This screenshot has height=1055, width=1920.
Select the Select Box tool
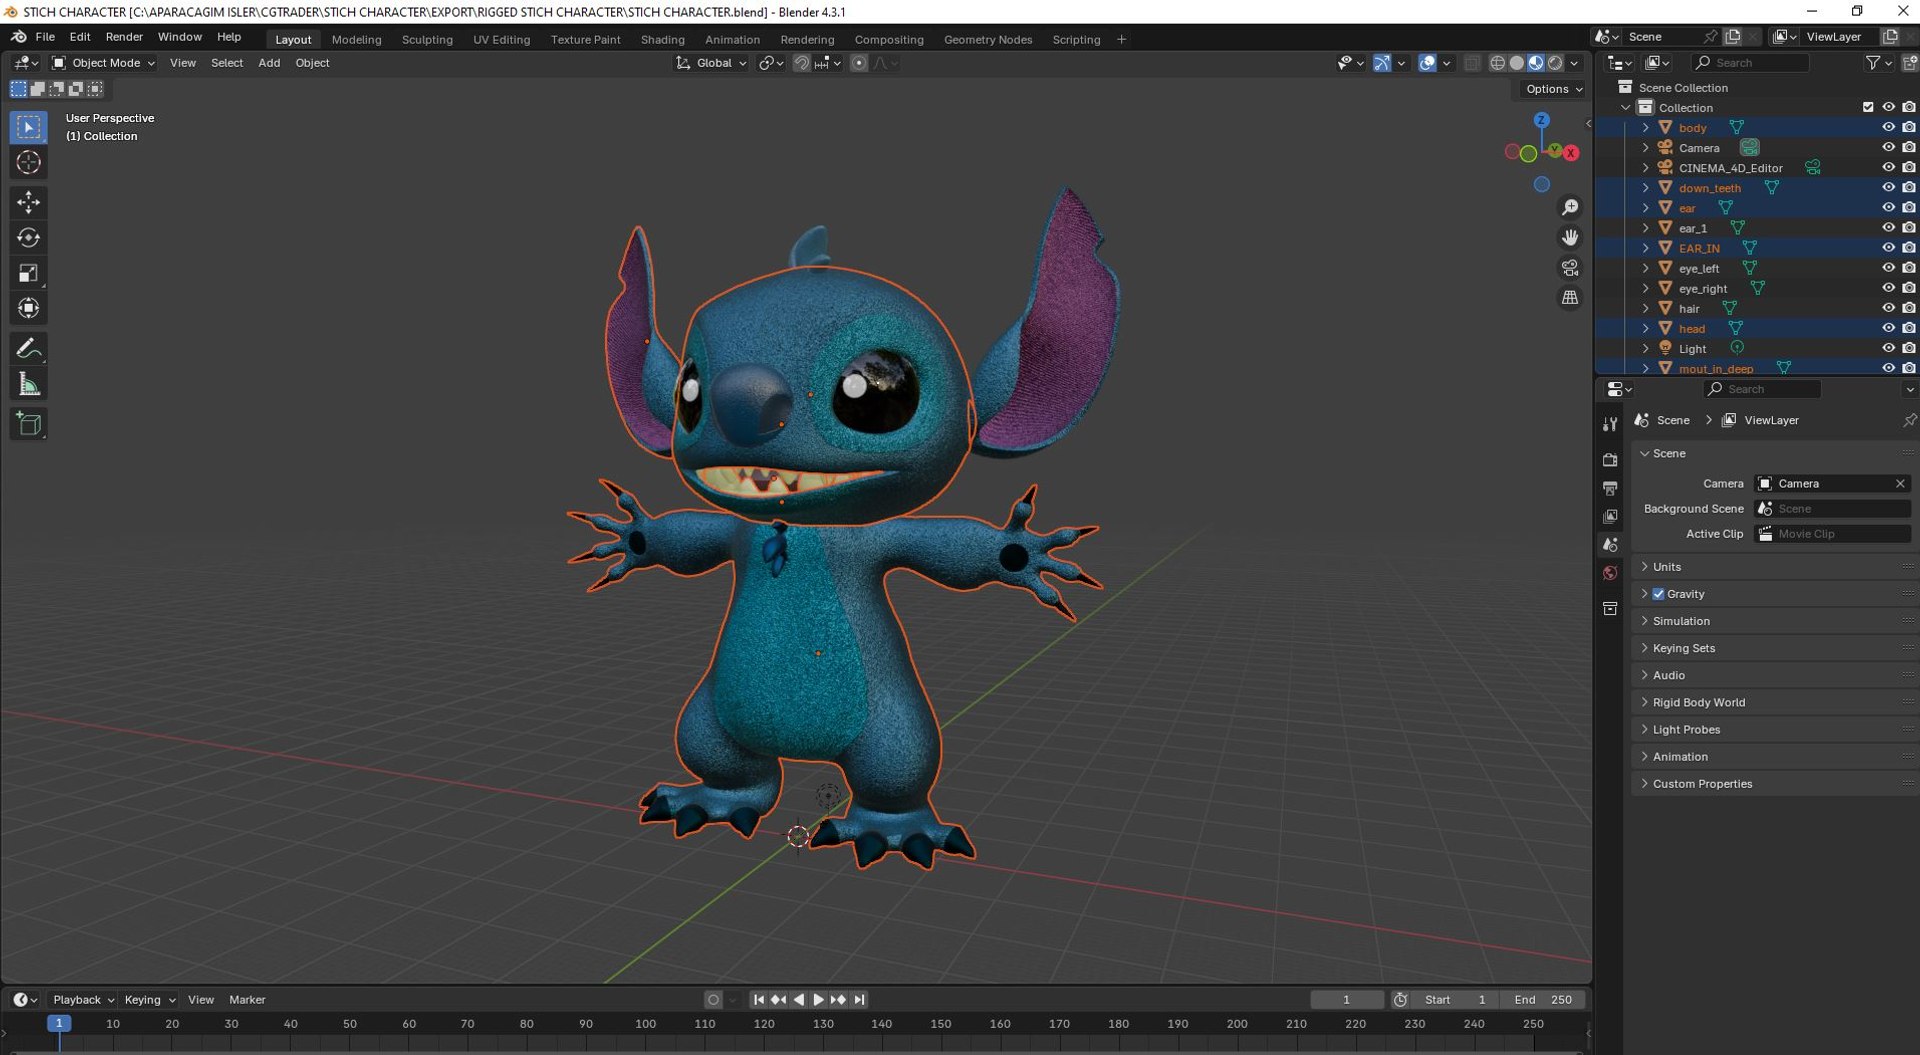click(28, 127)
